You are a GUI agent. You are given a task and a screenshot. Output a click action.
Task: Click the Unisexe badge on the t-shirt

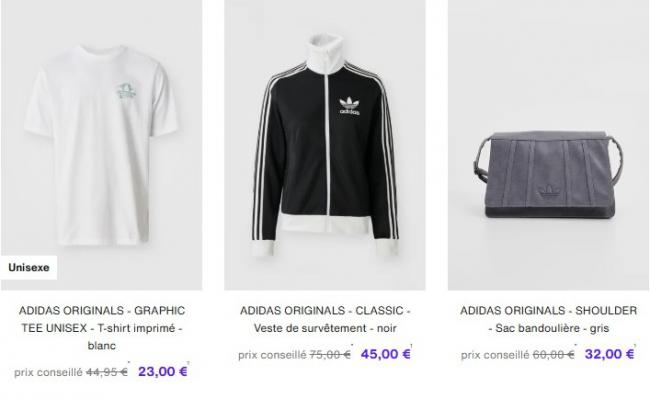point(29,268)
